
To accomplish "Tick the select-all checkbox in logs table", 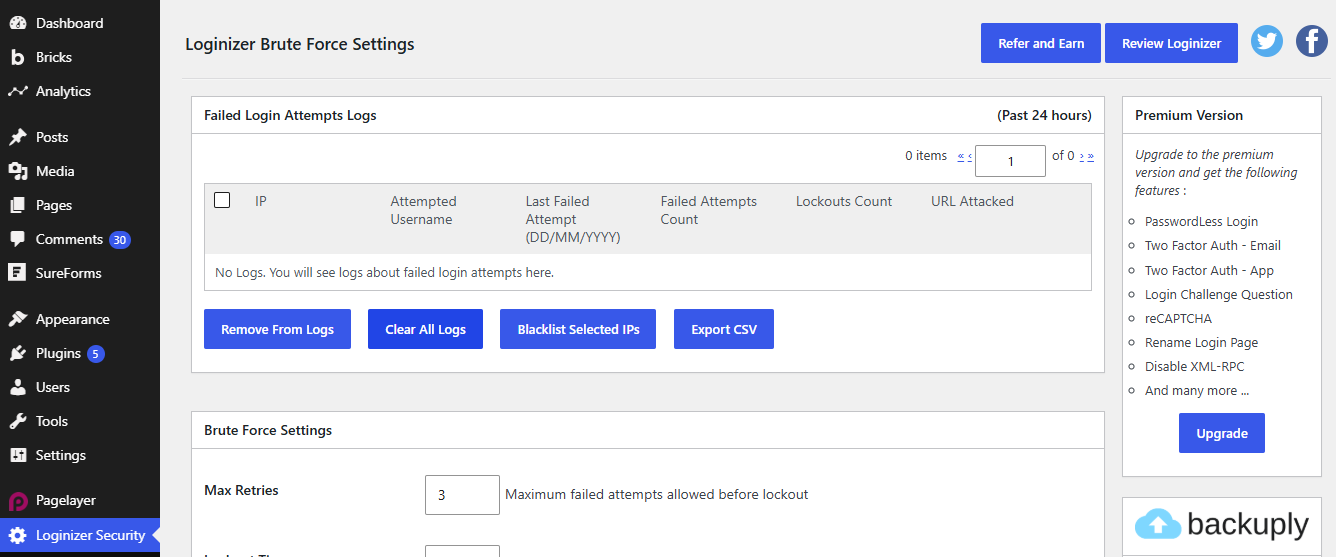I will 222,200.
